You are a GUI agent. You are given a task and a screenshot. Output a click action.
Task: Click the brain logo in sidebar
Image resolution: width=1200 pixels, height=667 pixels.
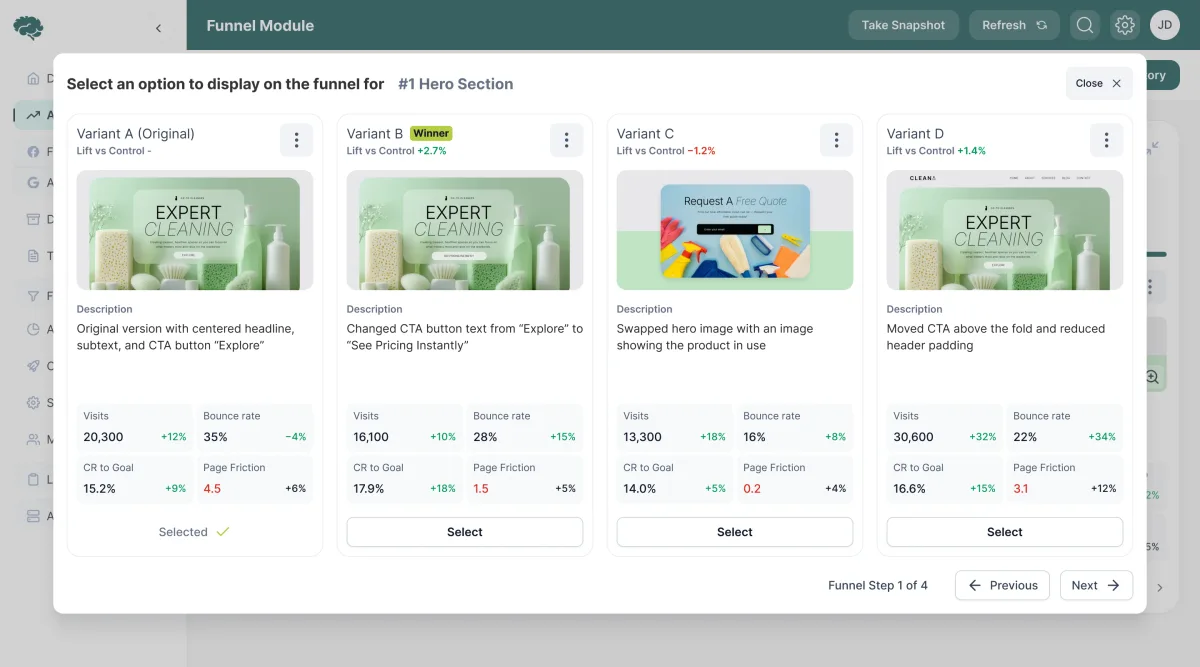tap(28, 27)
